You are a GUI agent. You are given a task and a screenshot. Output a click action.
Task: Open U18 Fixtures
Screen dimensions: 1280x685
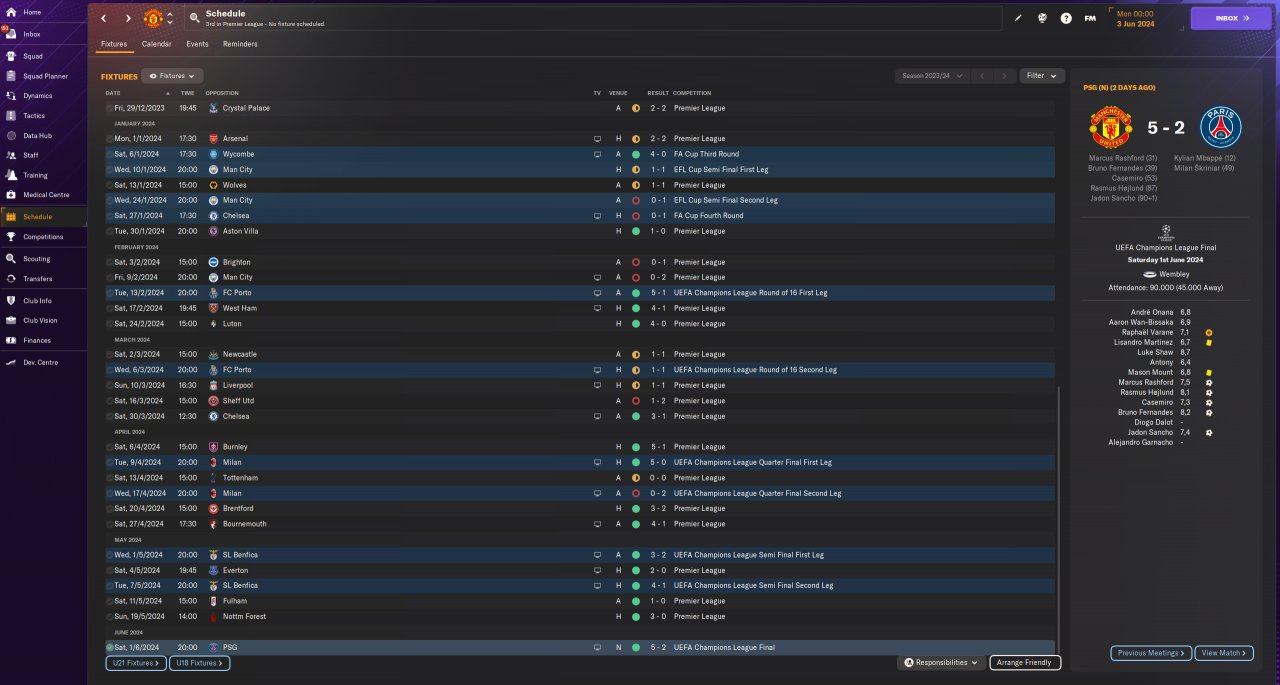(x=200, y=663)
